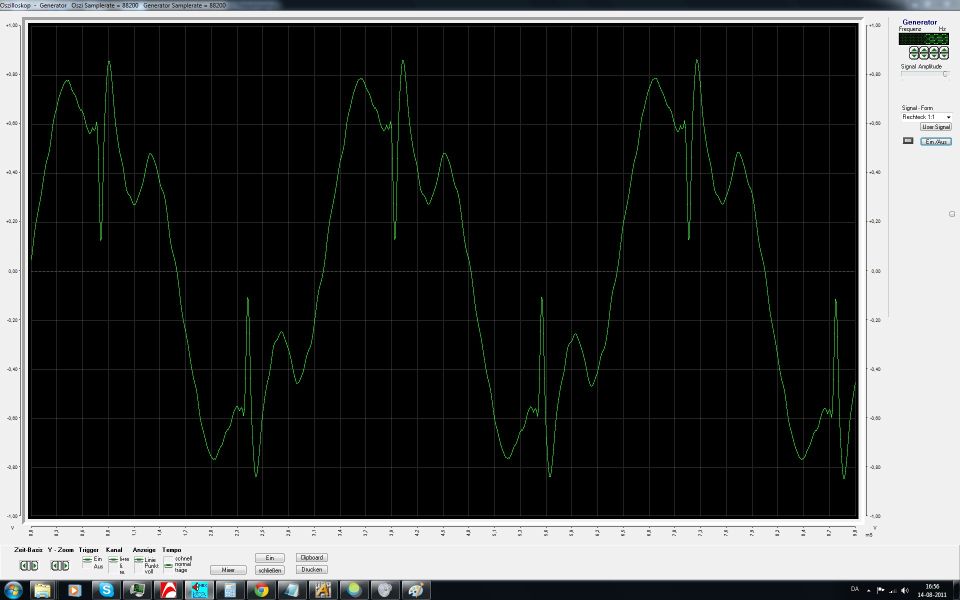
Task: Open Windows Explorer from the taskbar
Action: tap(43, 590)
